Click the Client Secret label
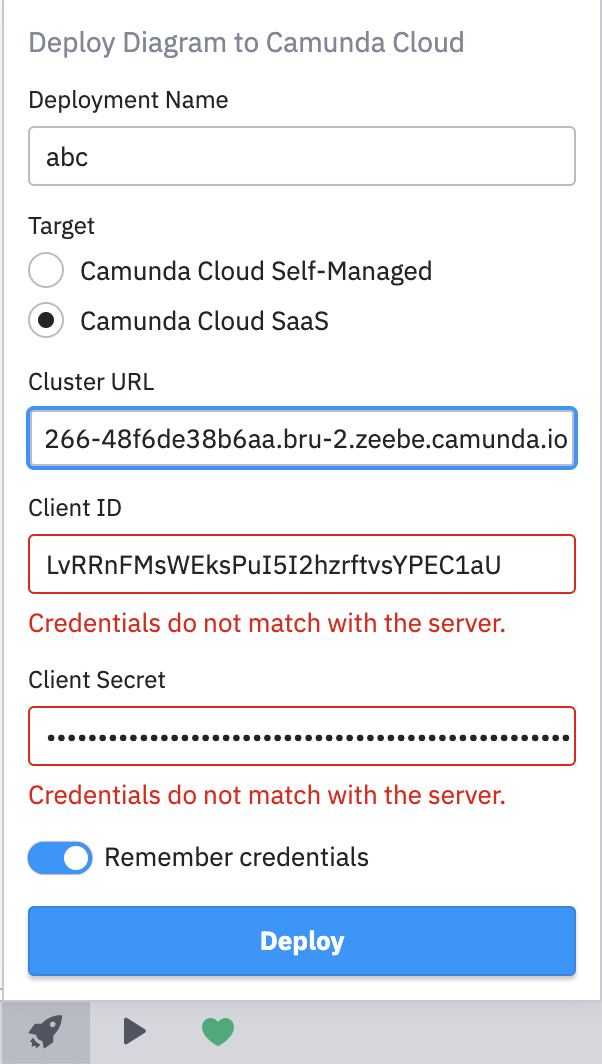 tap(96, 680)
